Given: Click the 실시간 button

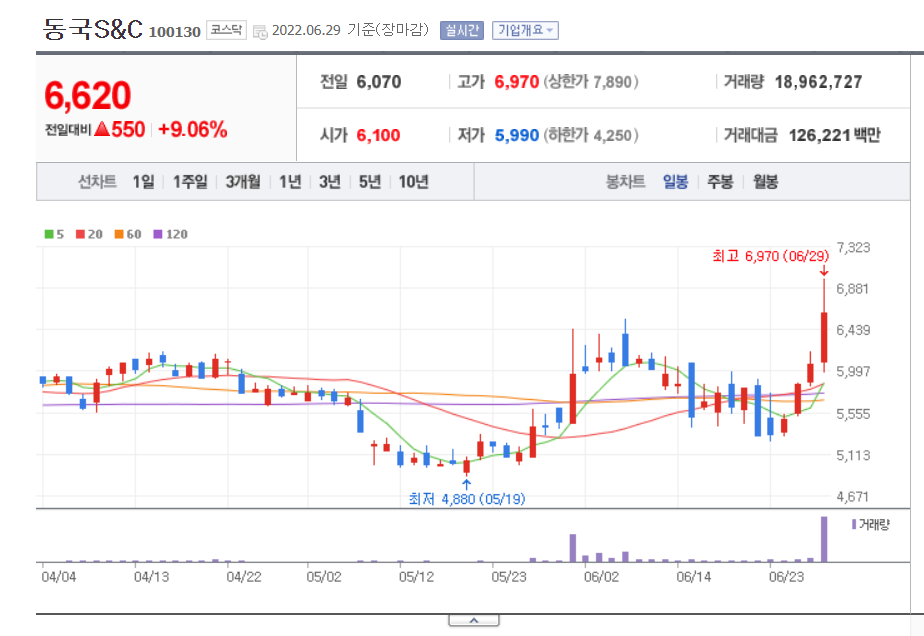Looking at the screenshot, I should [x=462, y=31].
